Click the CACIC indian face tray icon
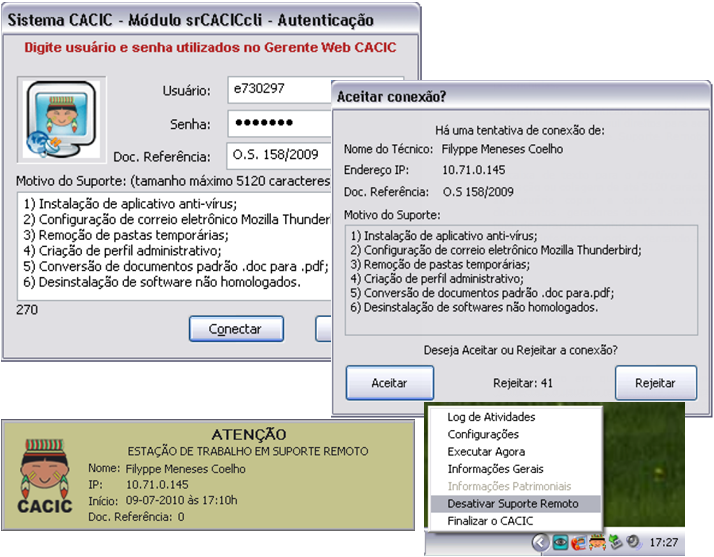Image resolution: width=714 pixels, height=557 pixels. (x=597, y=542)
